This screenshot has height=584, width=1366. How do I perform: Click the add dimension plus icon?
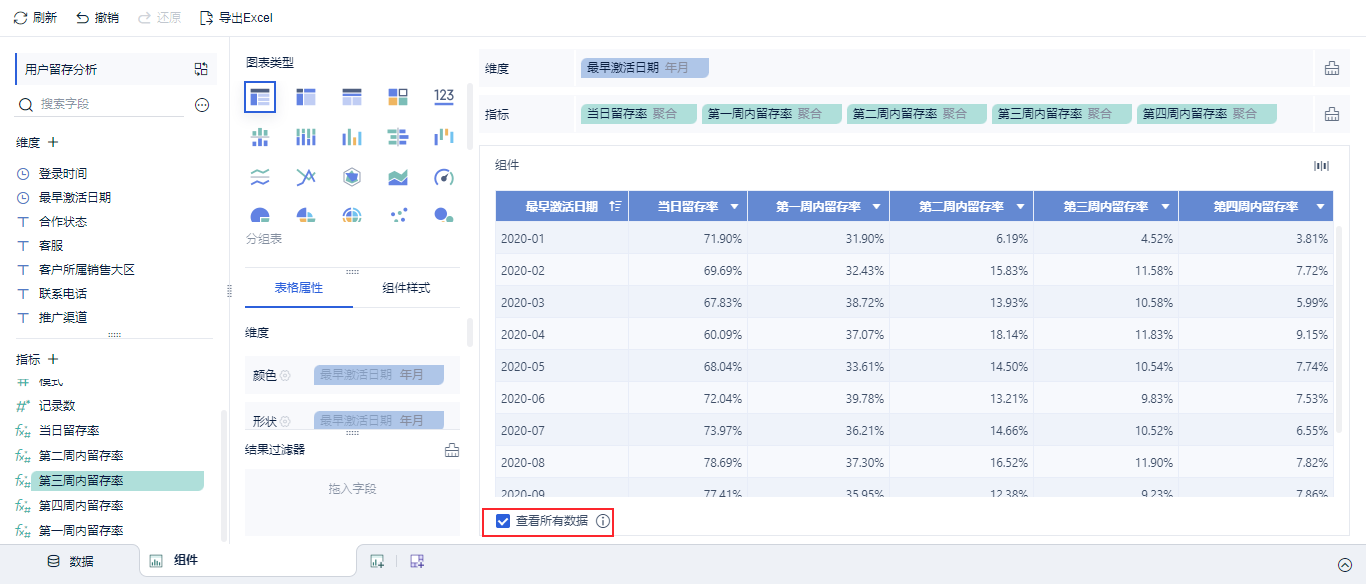(54, 143)
